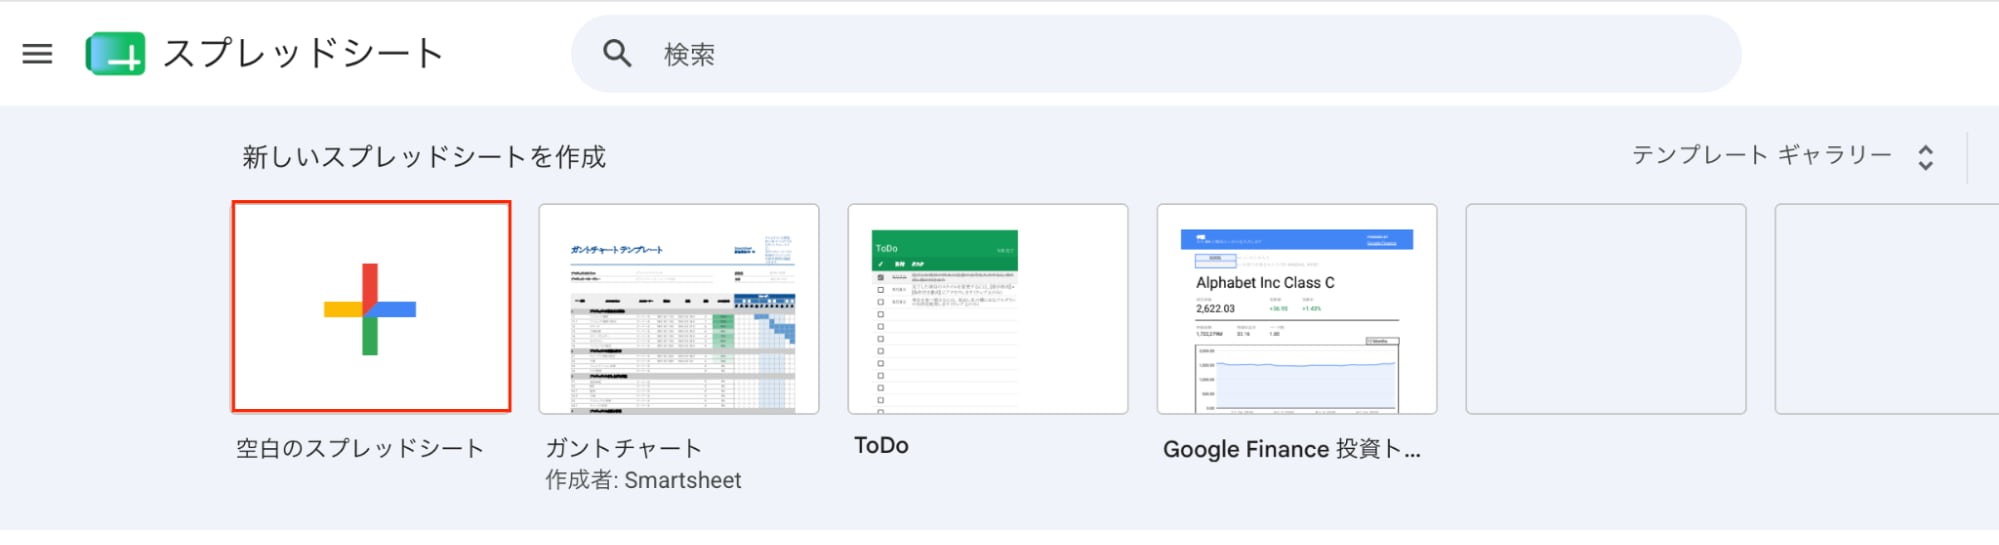Click the green Sheets logo icon
1999x545 pixels.
click(115, 54)
